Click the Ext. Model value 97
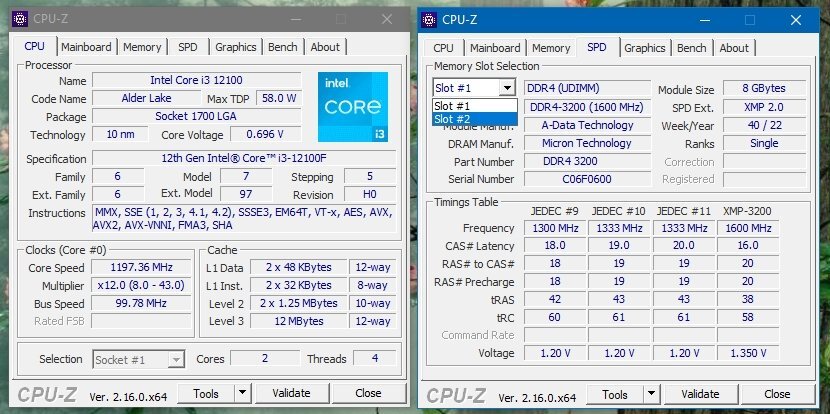830x414 pixels. [x=246, y=194]
